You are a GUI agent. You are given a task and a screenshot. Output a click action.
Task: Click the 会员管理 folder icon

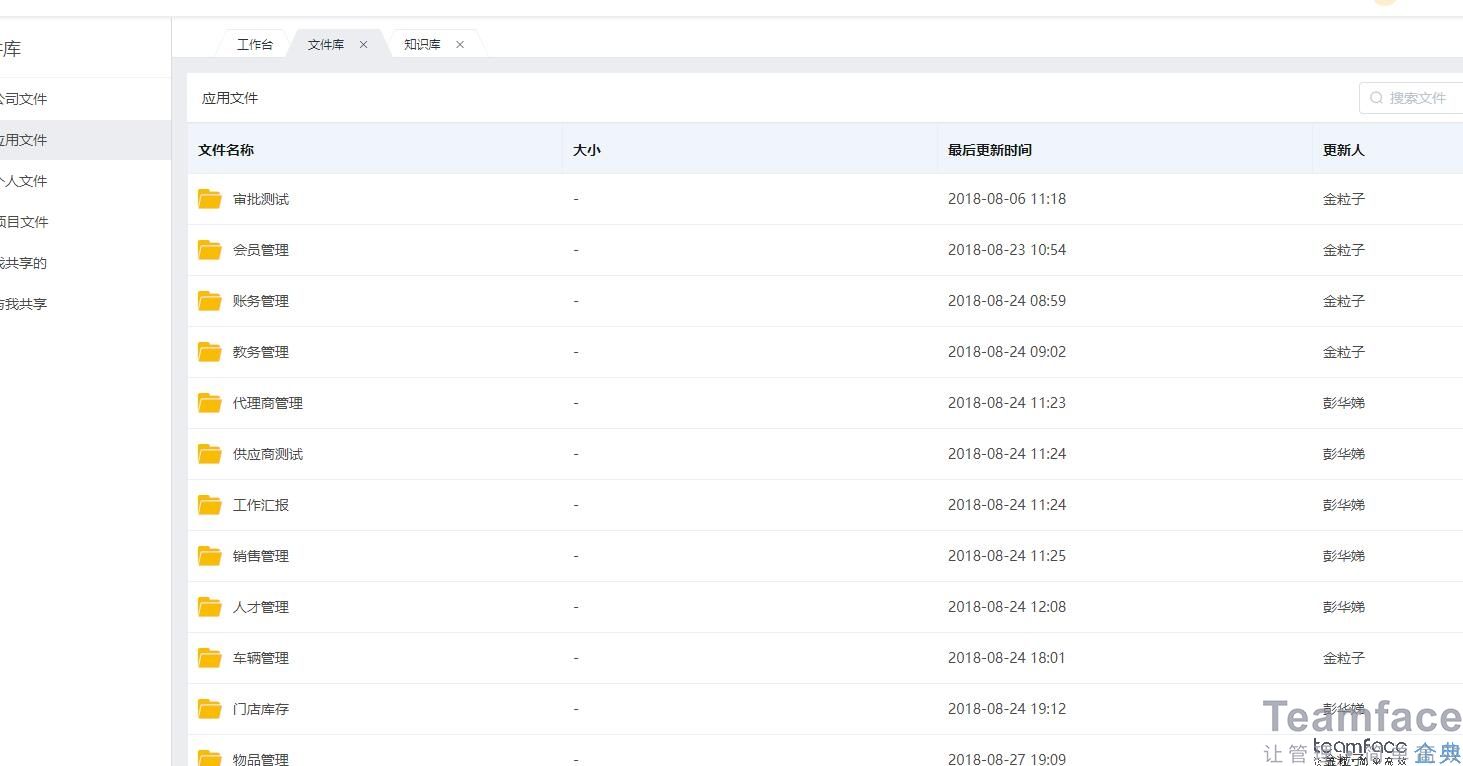click(x=209, y=250)
